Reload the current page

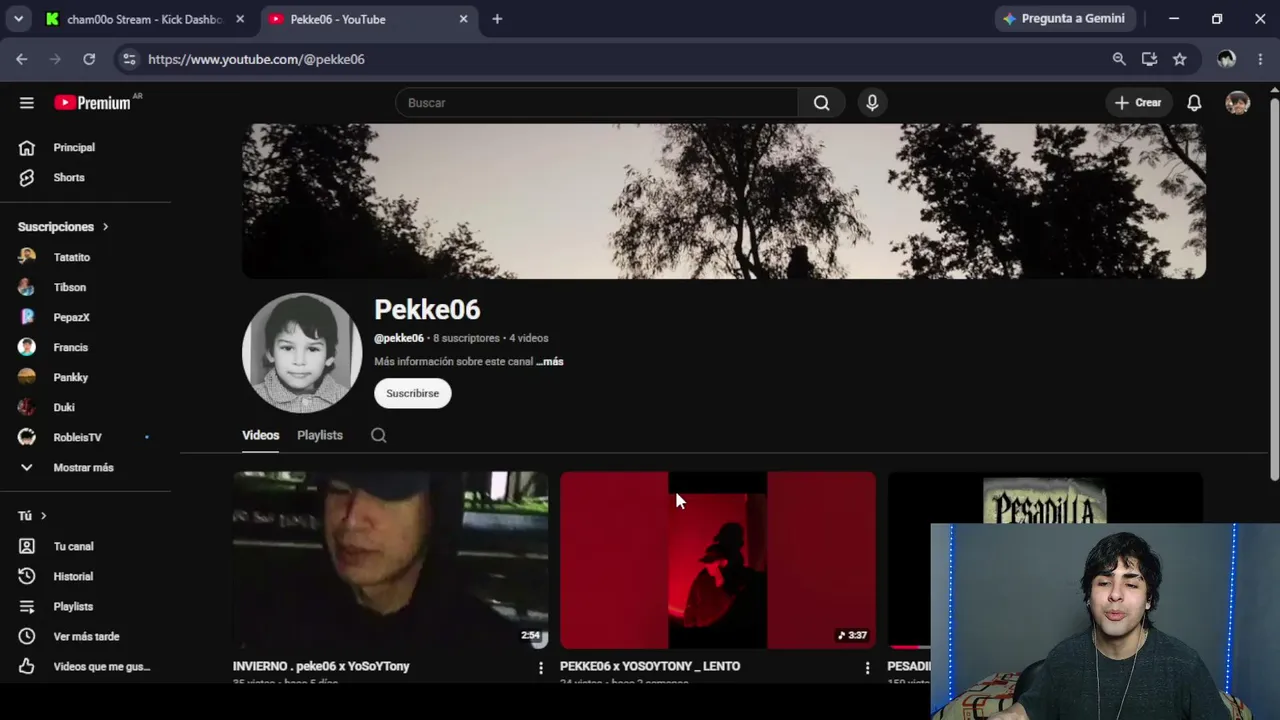(x=89, y=59)
